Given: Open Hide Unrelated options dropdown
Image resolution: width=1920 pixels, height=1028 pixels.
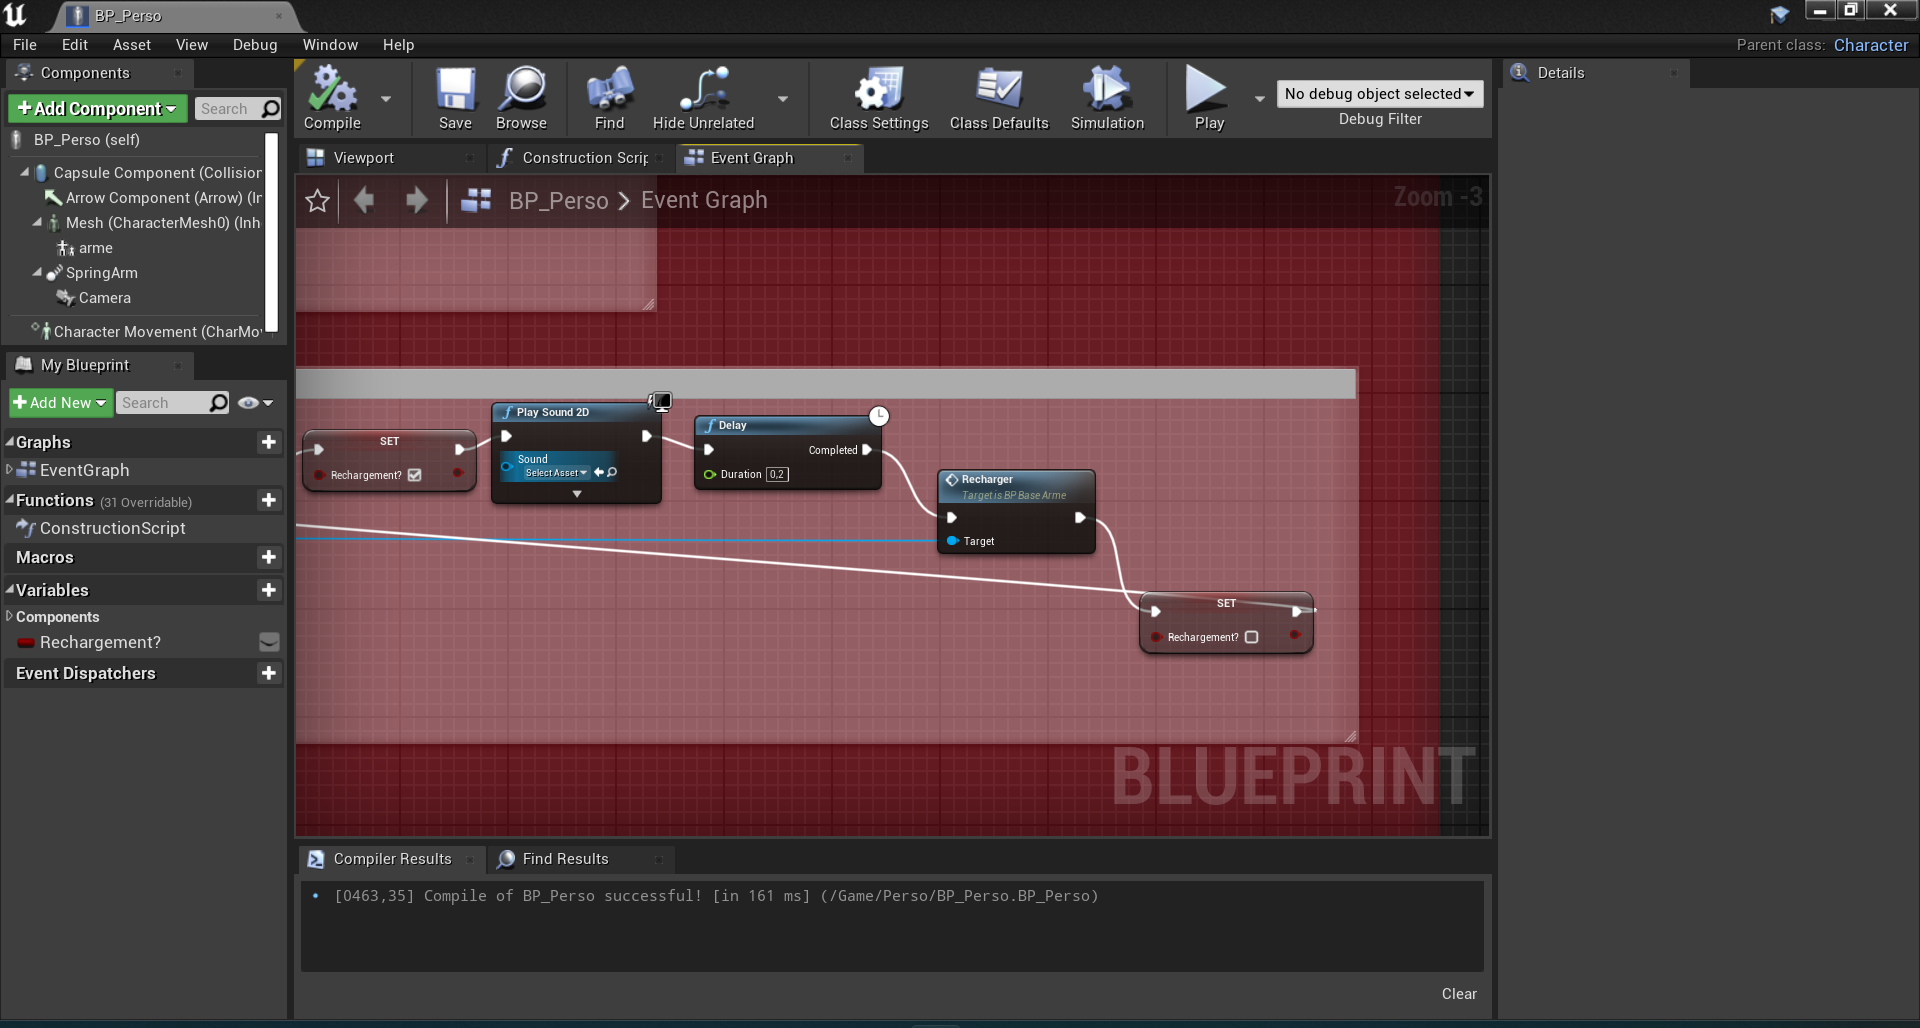Looking at the screenshot, I should coord(783,99).
